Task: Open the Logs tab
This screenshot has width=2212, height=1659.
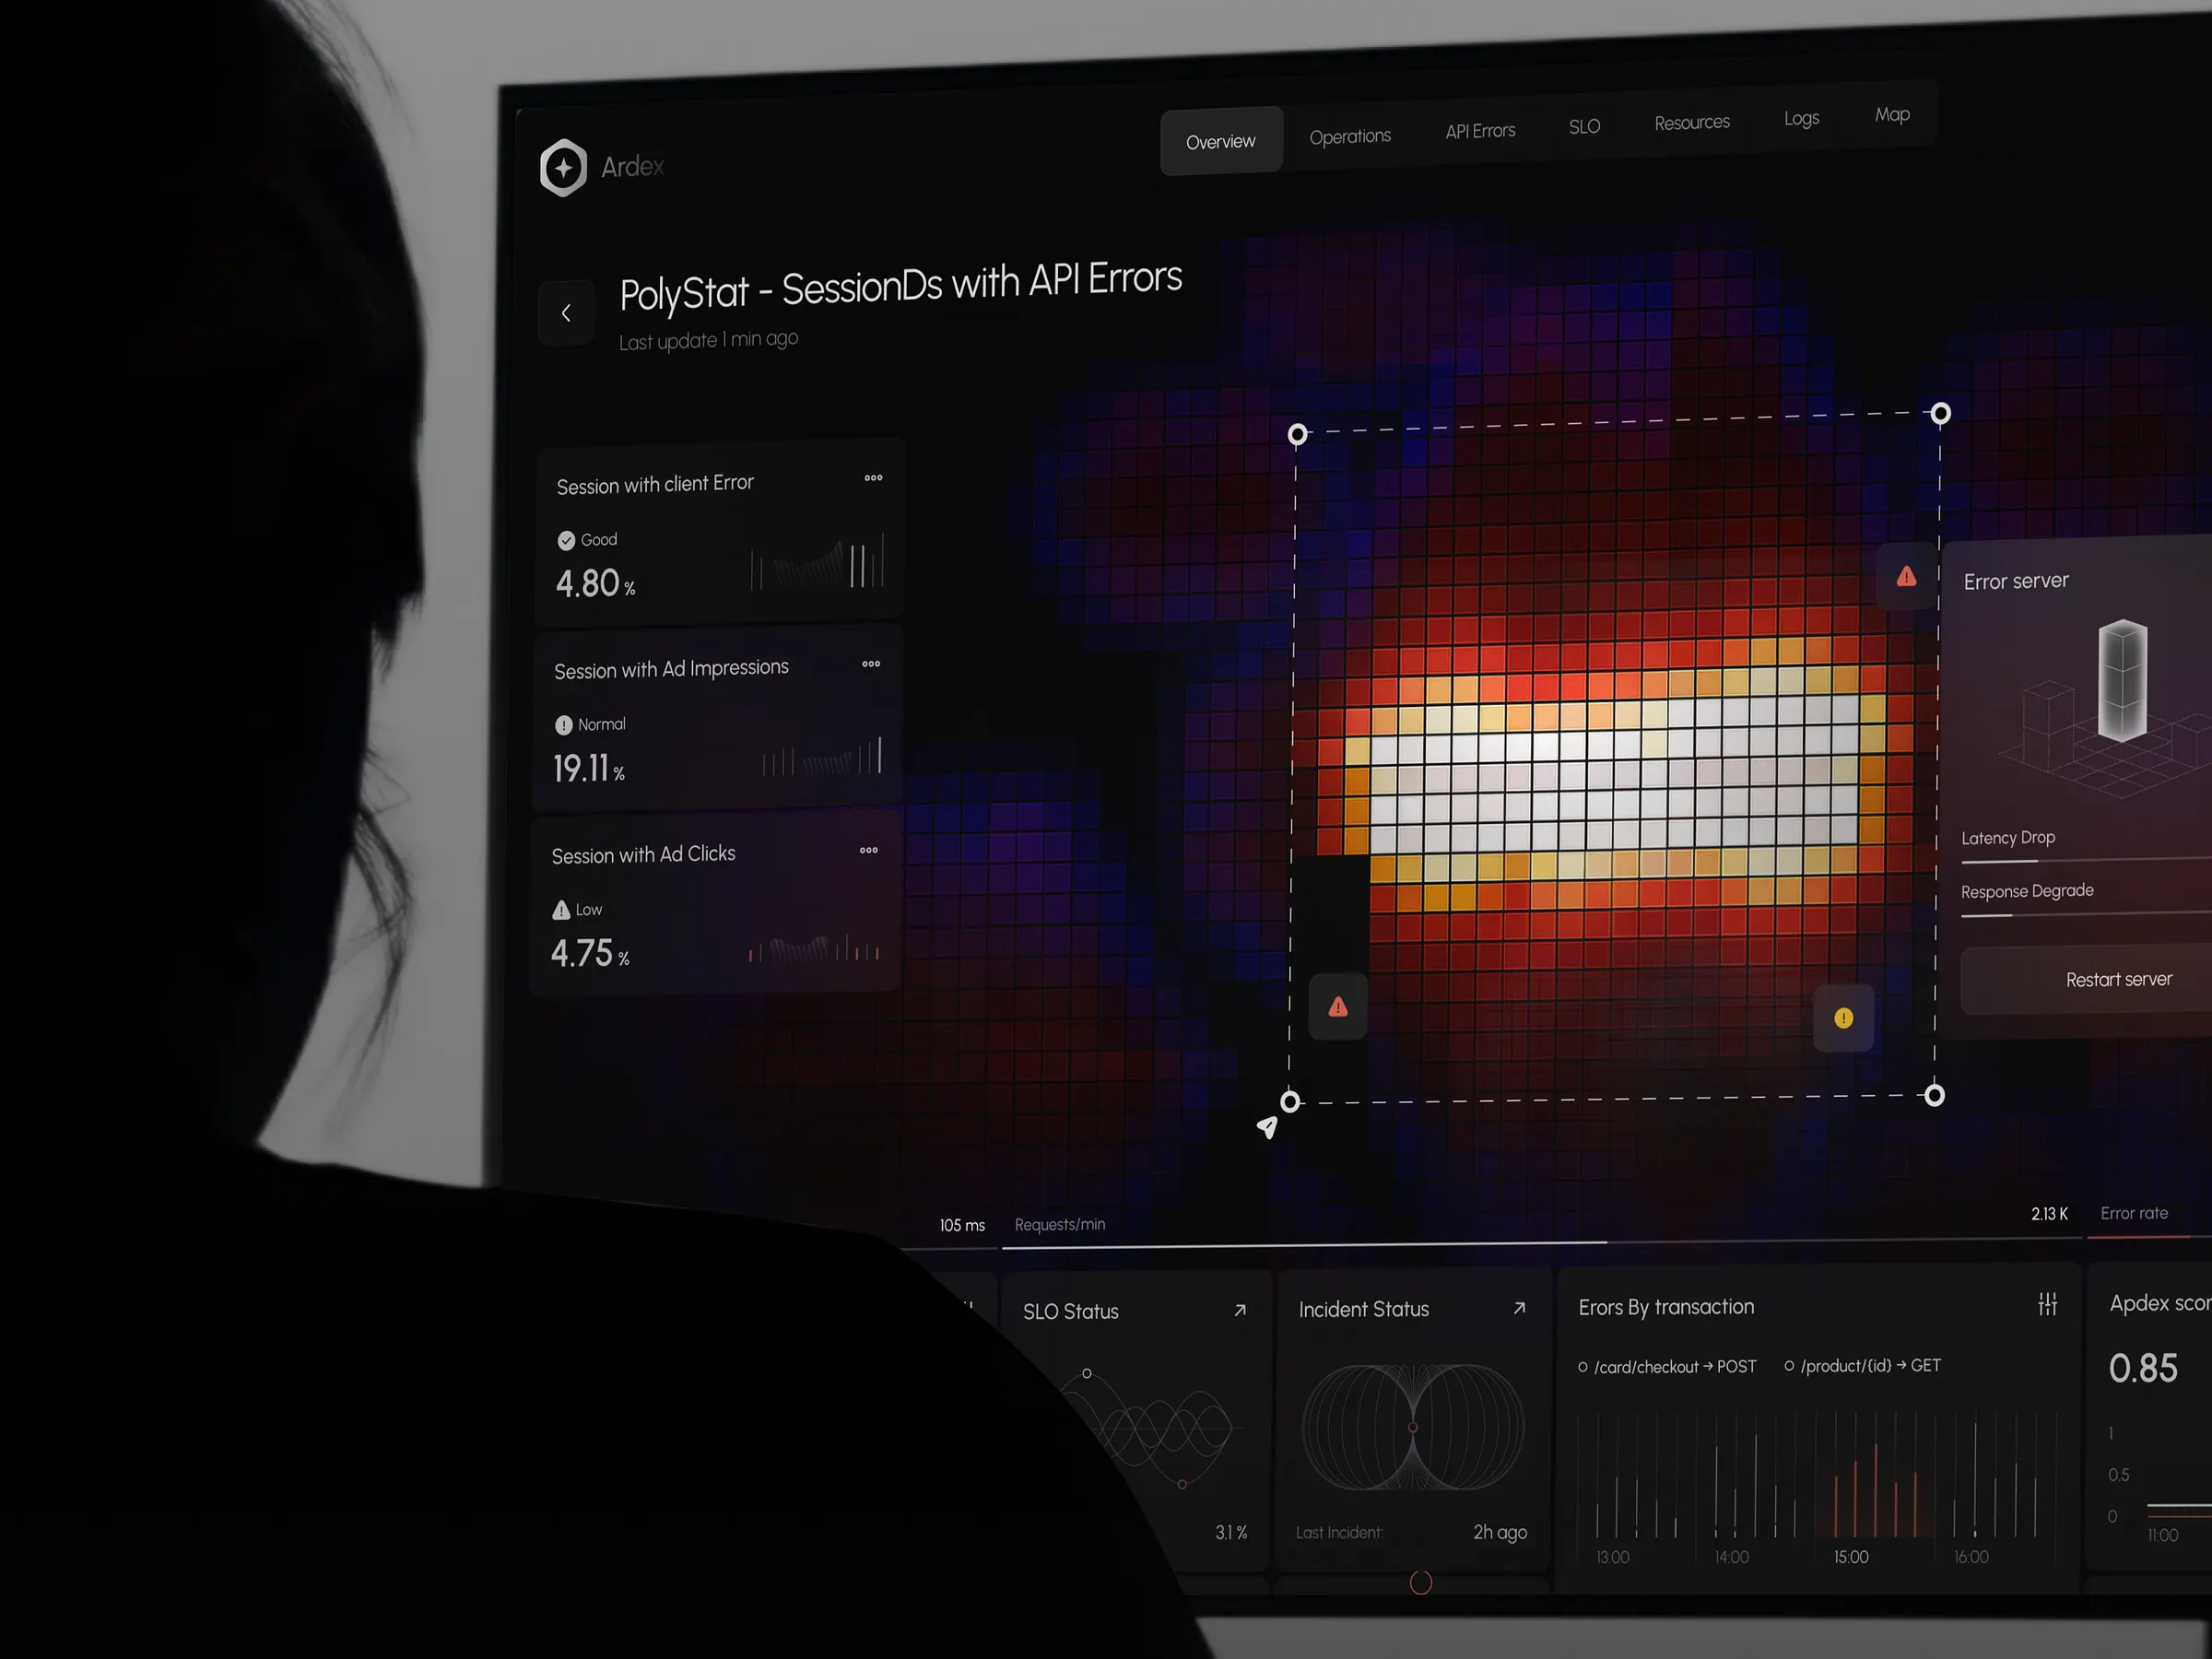Action: (1801, 118)
